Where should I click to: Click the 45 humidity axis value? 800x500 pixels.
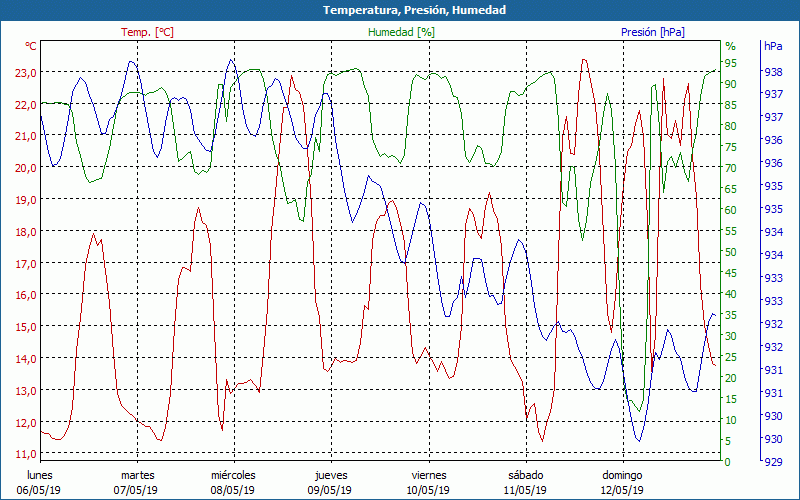click(731, 273)
